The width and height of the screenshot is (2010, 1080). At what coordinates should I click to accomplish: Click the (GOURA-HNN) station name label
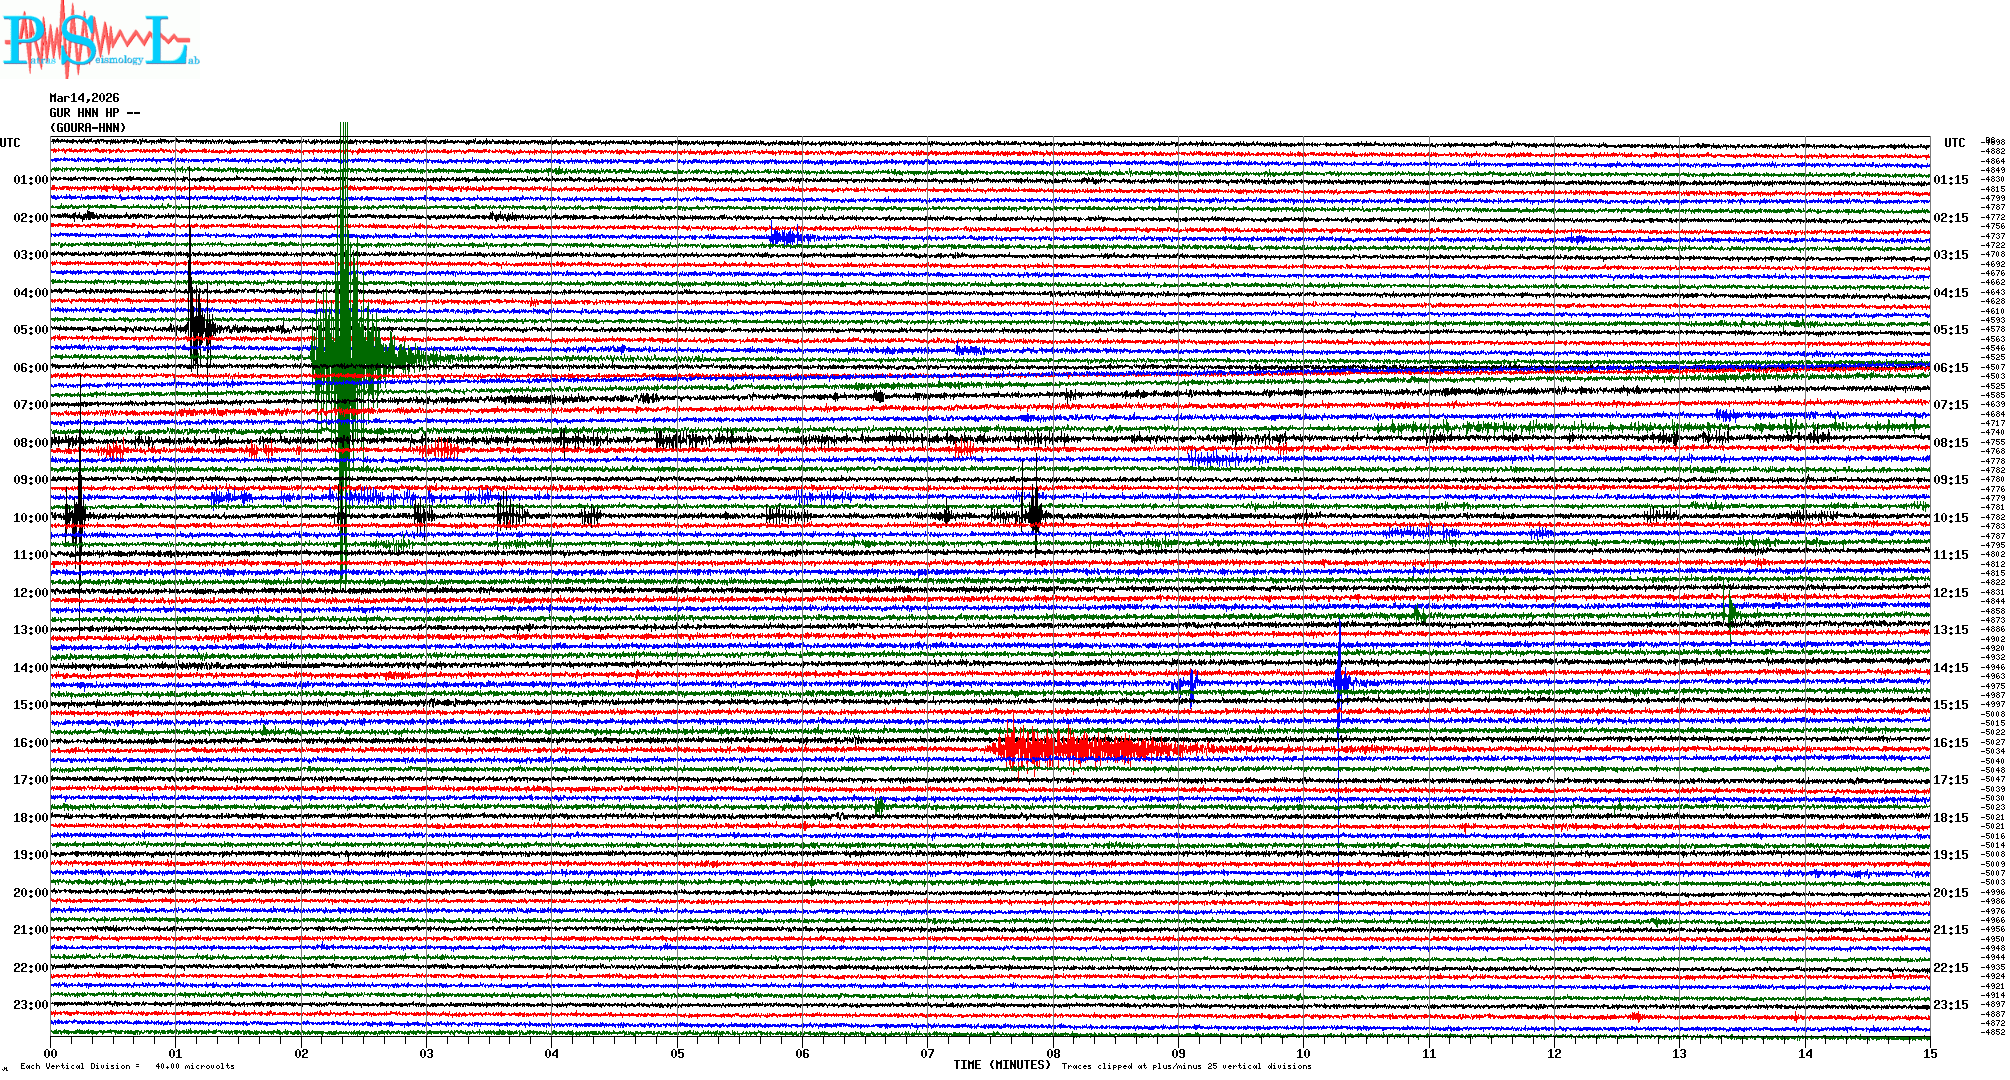[88, 128]
